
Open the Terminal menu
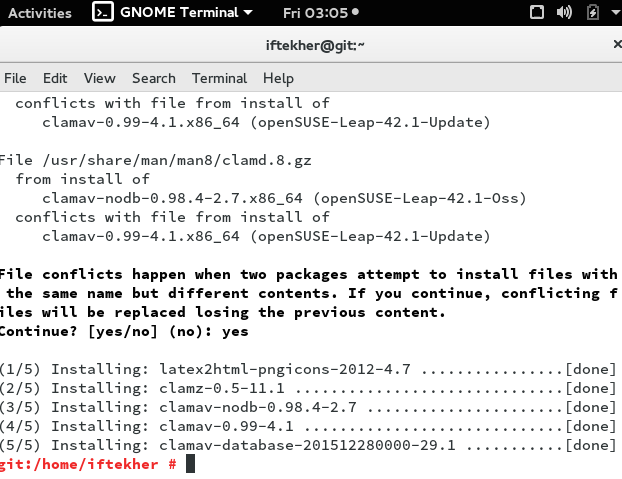pyautogui.click(x=219, y=78)
